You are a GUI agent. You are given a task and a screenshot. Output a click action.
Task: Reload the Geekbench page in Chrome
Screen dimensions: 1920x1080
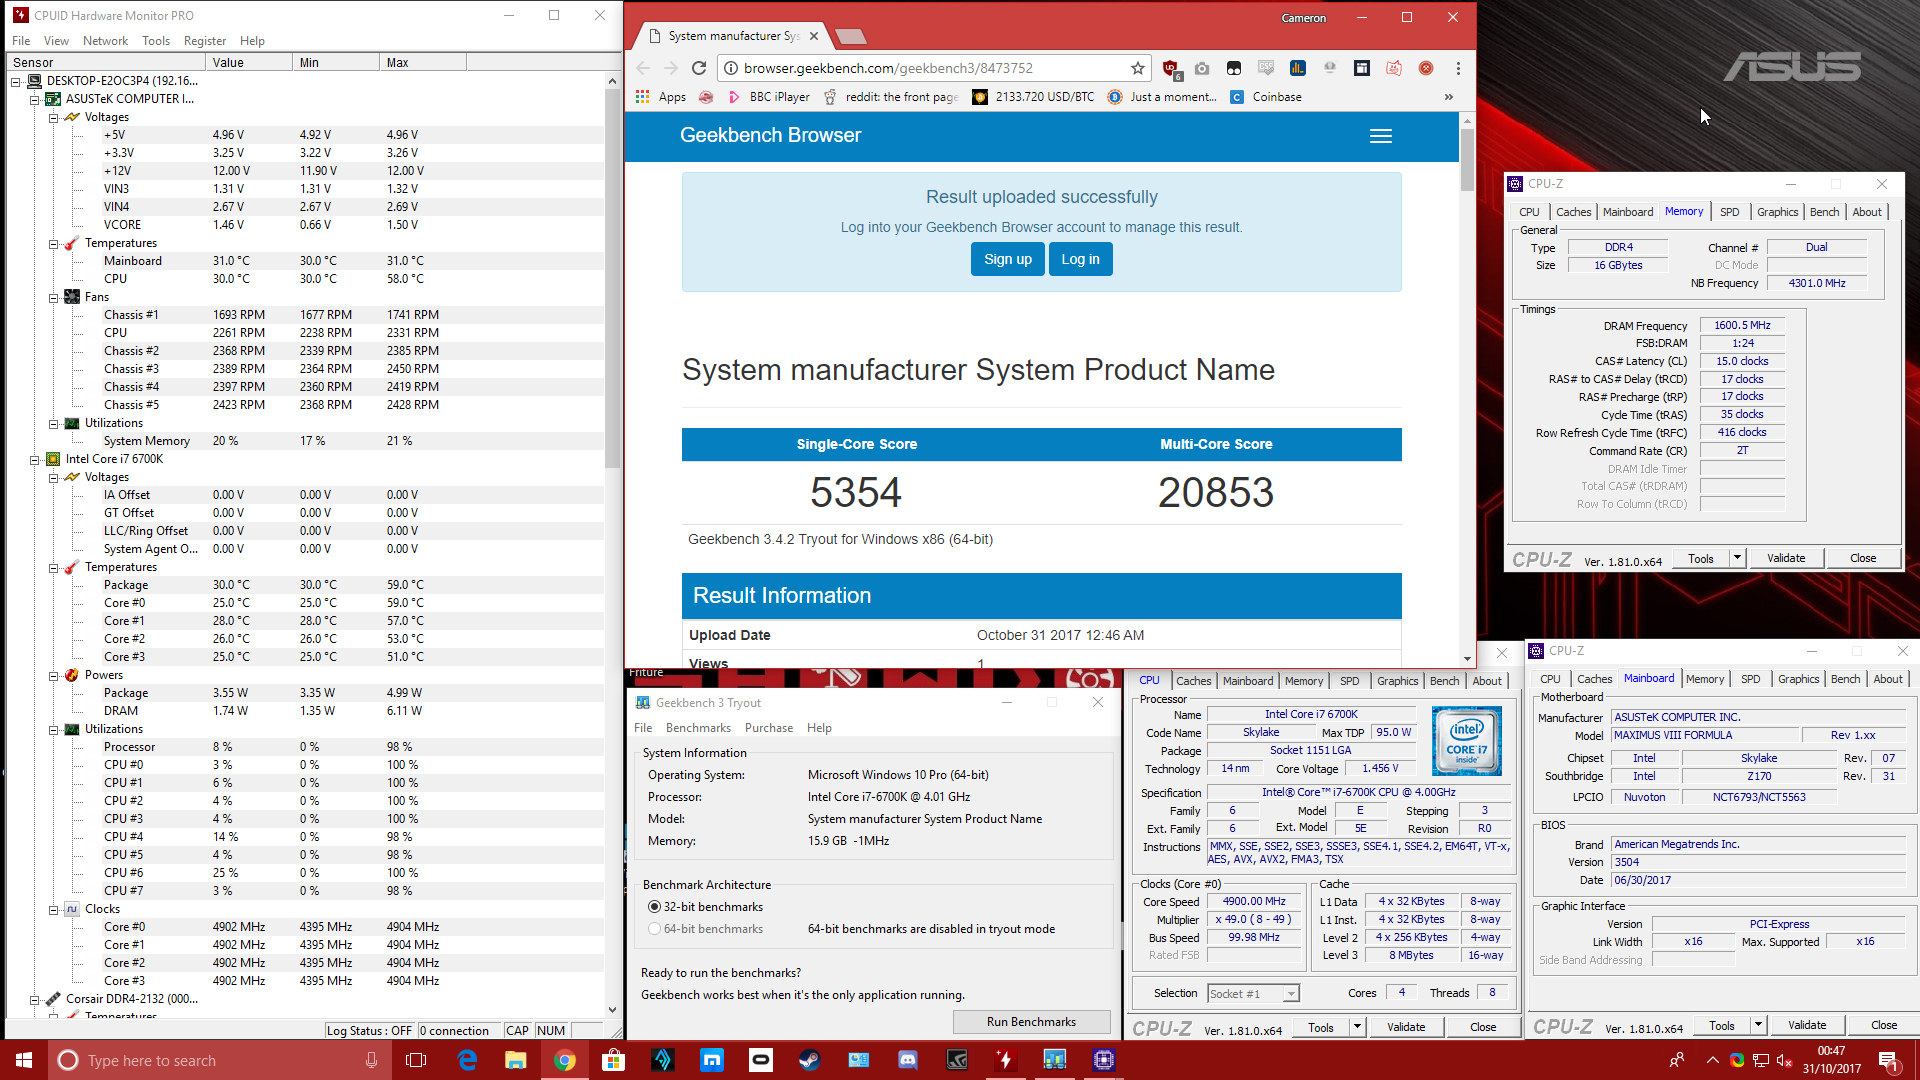tap(699, 68)
